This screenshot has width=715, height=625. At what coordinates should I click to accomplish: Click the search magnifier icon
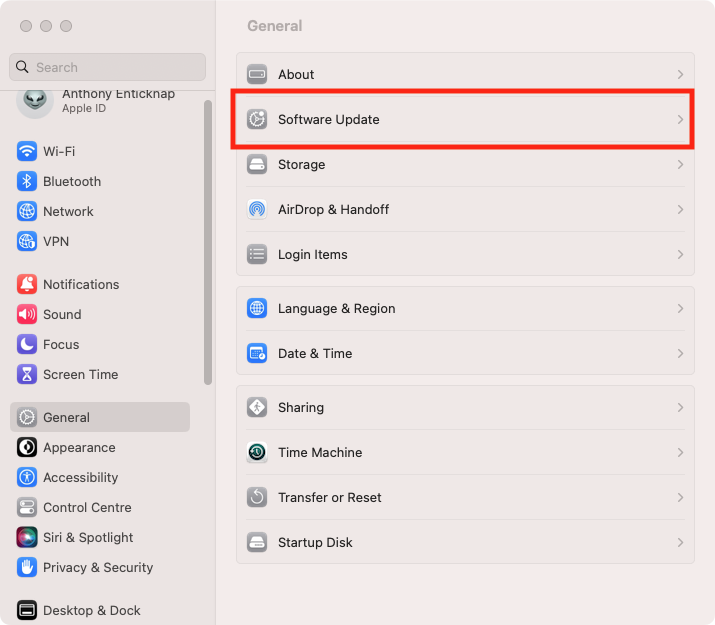(x=22, y=67)
